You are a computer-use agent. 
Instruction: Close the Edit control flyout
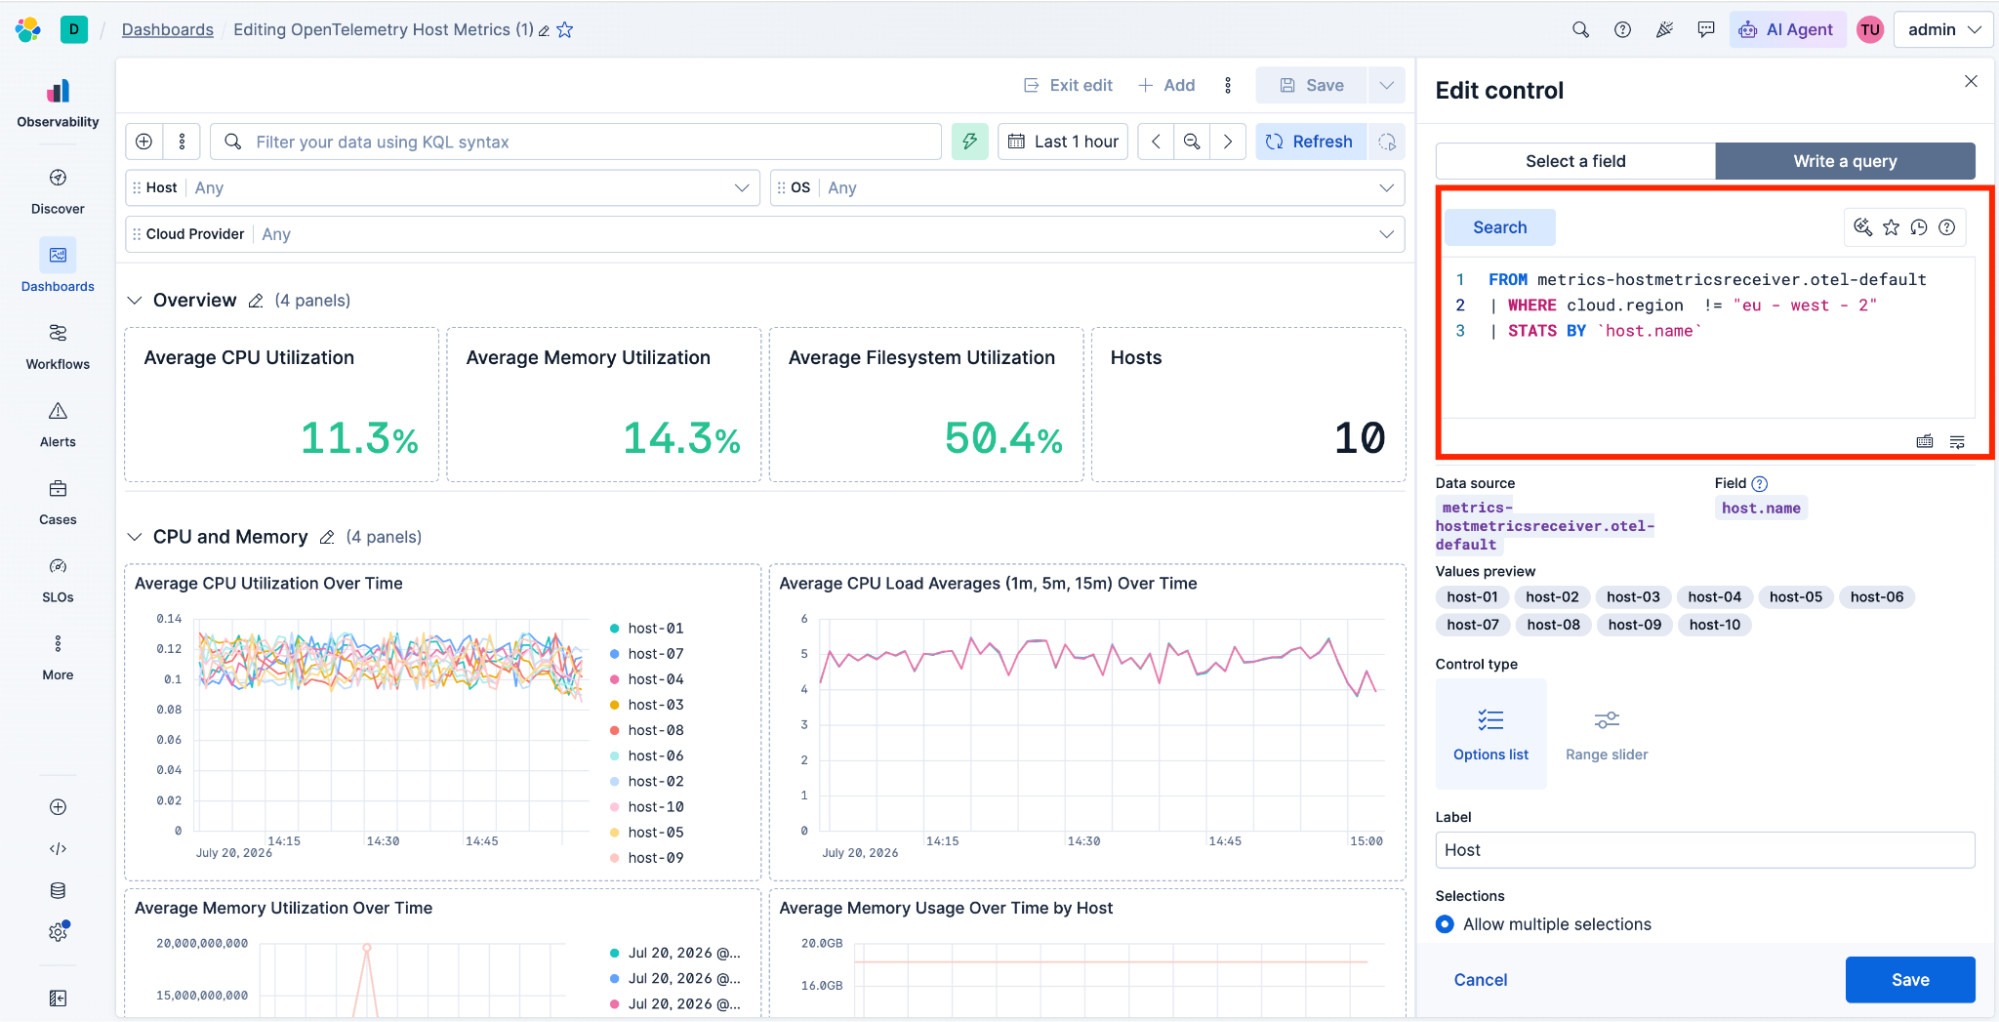point(1970,82)
